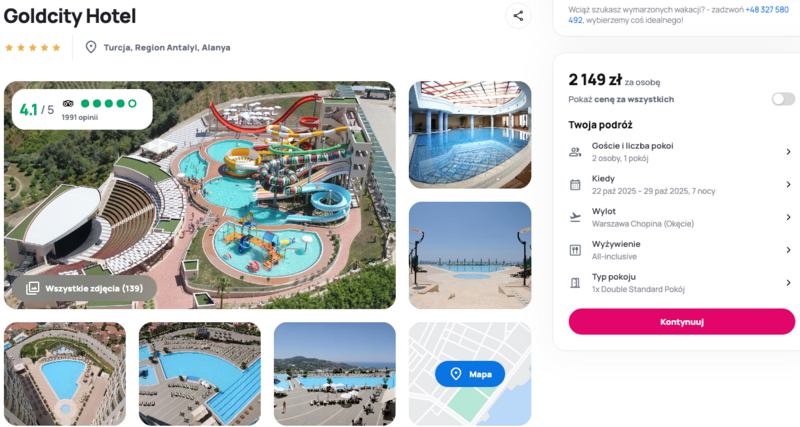
Task: Open the Wyżywienie All-inclusive options chevron
Action: [788, 250]
